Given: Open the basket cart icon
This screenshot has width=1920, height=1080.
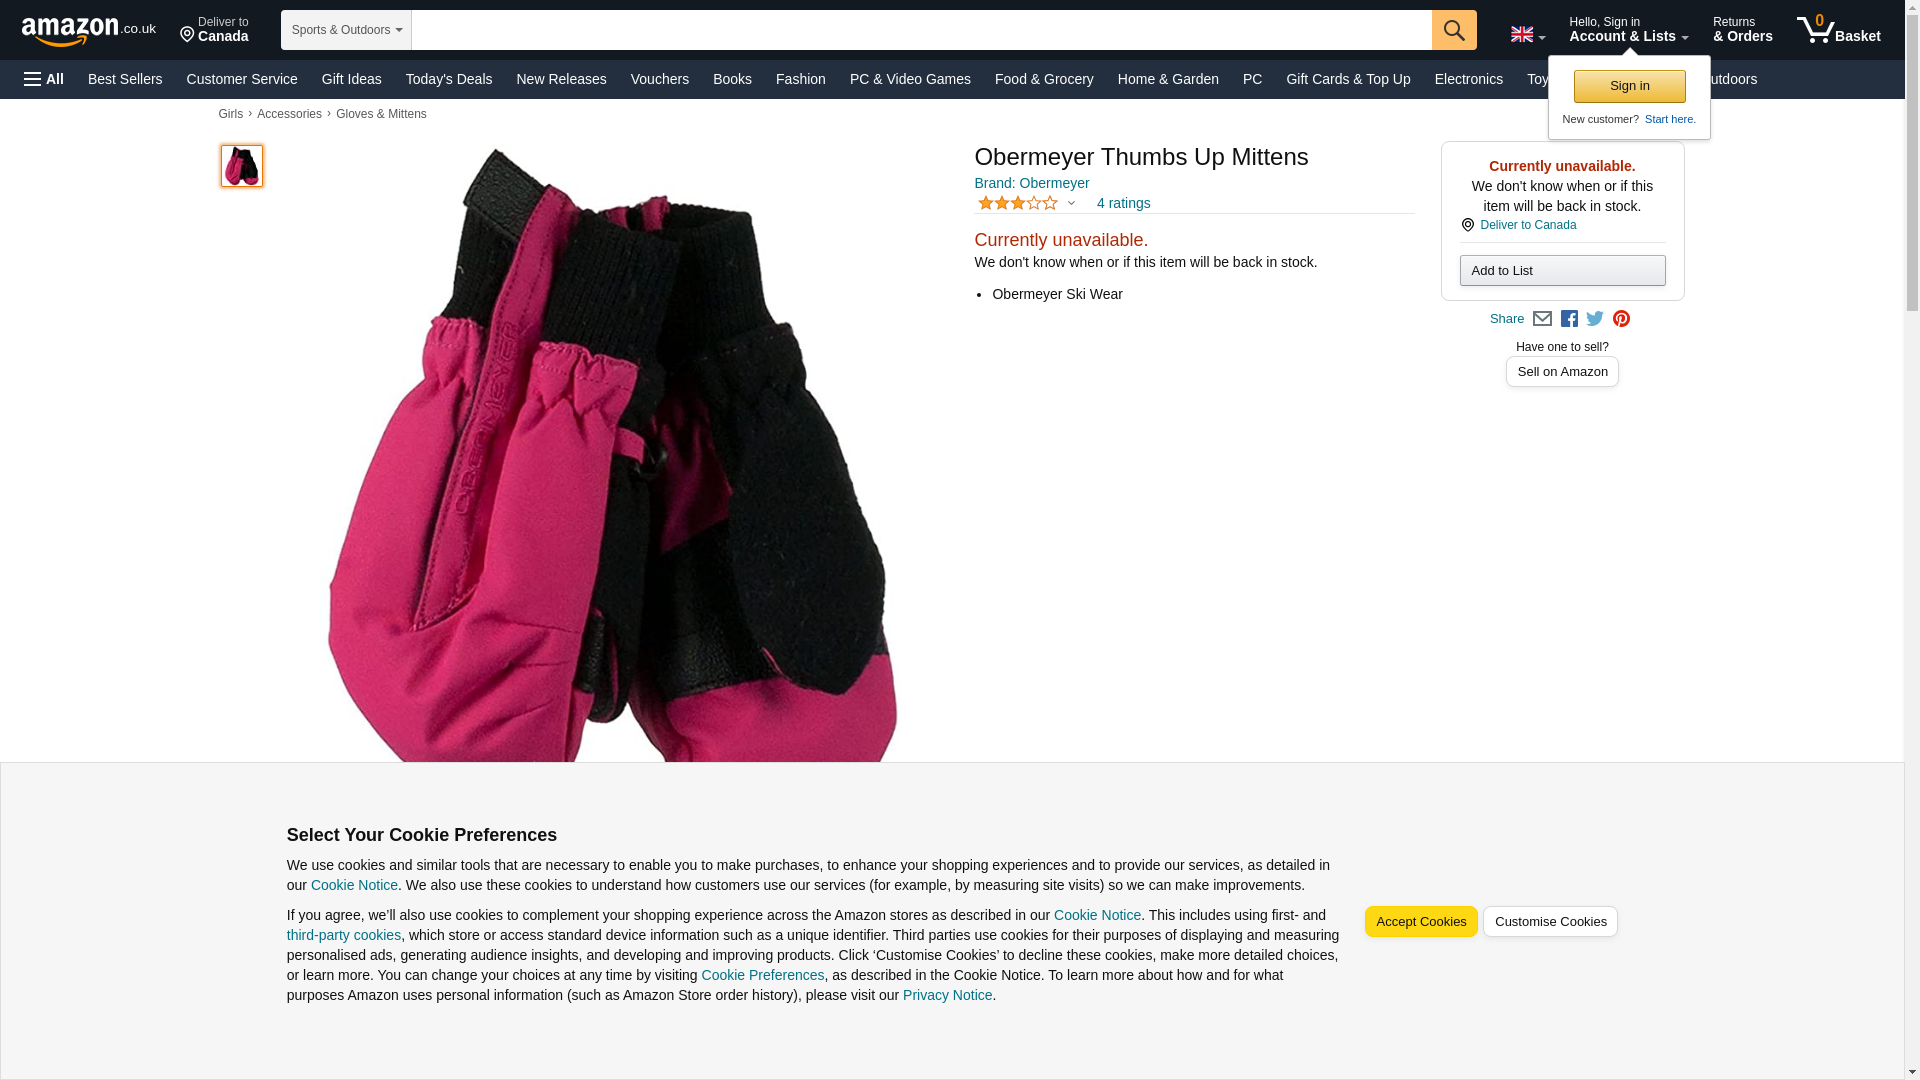Looking at the screenshot, I should tap(1838, 30).
